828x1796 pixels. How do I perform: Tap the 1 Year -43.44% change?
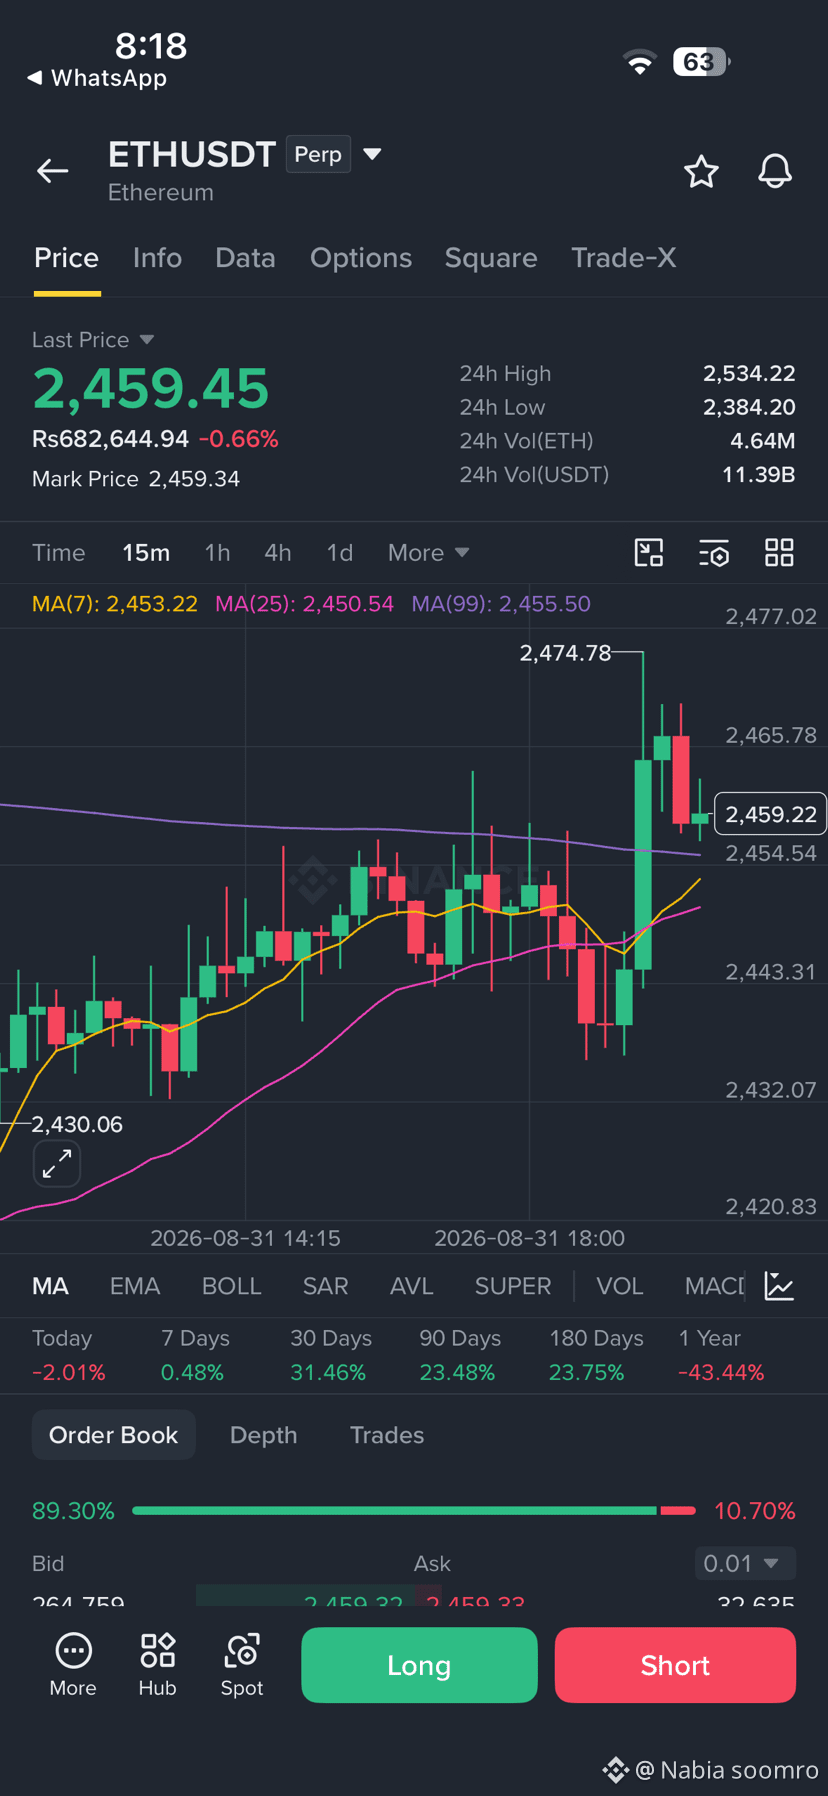[x=721, y=1372]
